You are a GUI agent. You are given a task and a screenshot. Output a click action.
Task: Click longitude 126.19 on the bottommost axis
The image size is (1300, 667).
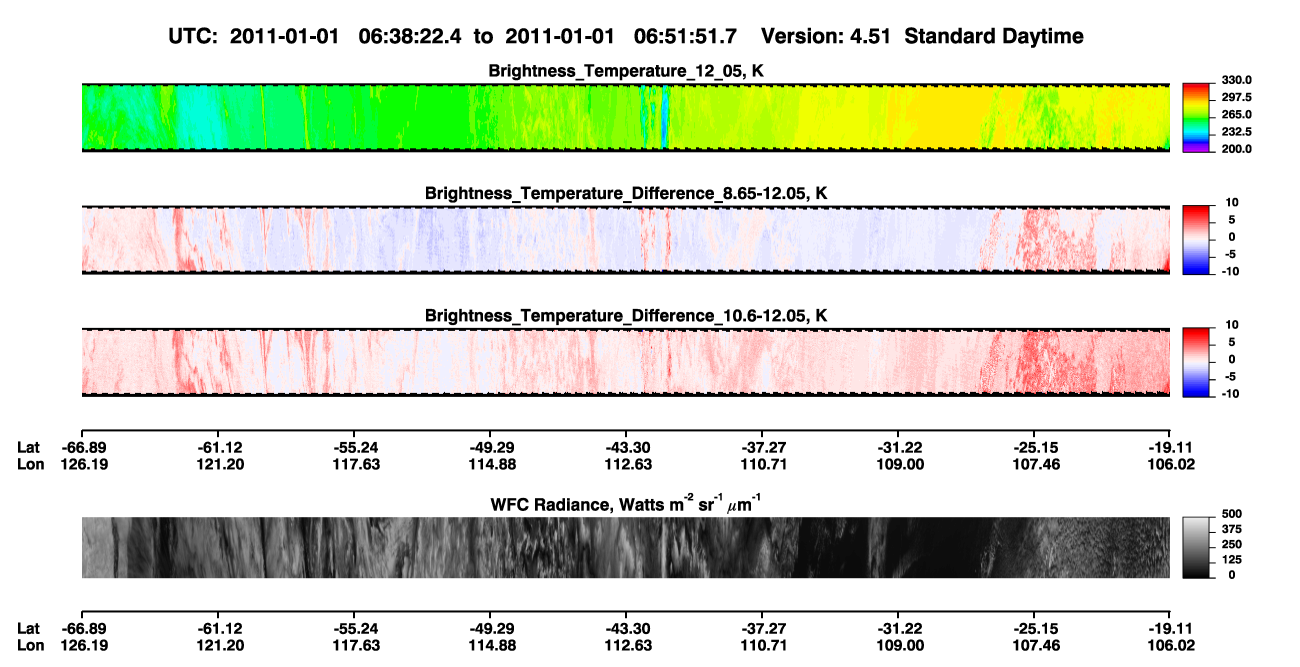[x=84, y=645]
